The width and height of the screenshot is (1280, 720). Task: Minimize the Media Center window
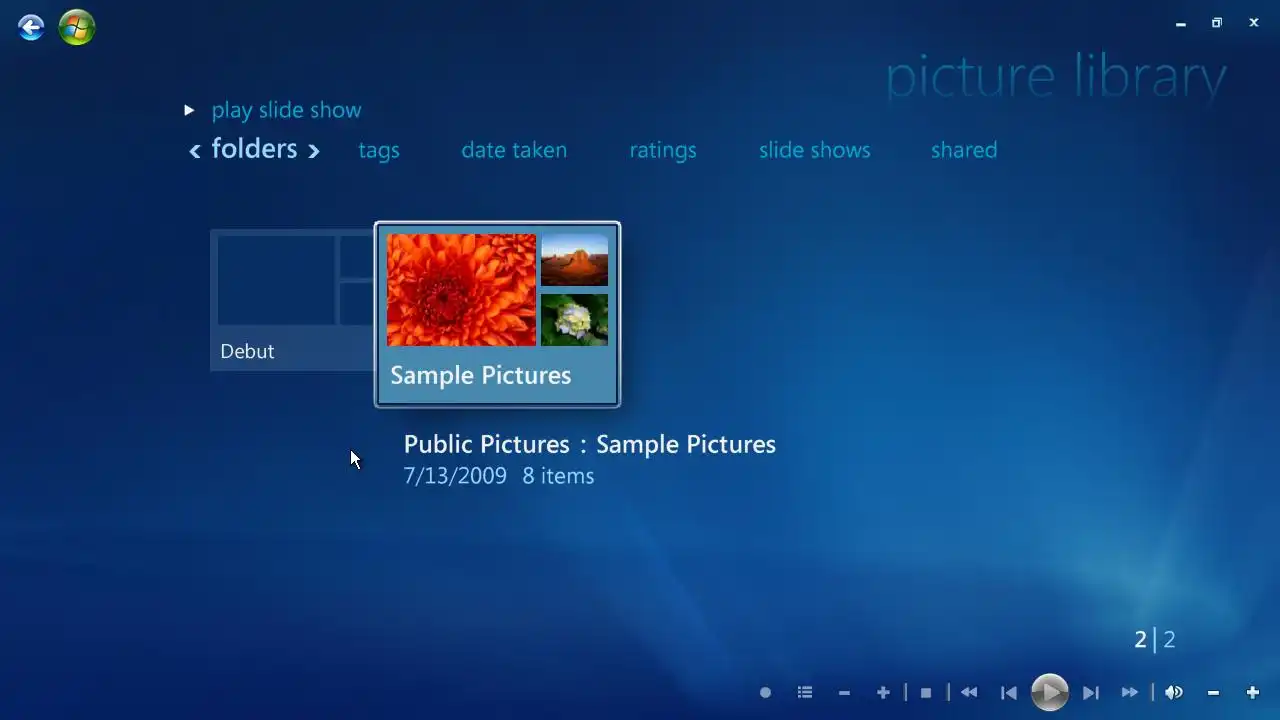point(1181,23)
